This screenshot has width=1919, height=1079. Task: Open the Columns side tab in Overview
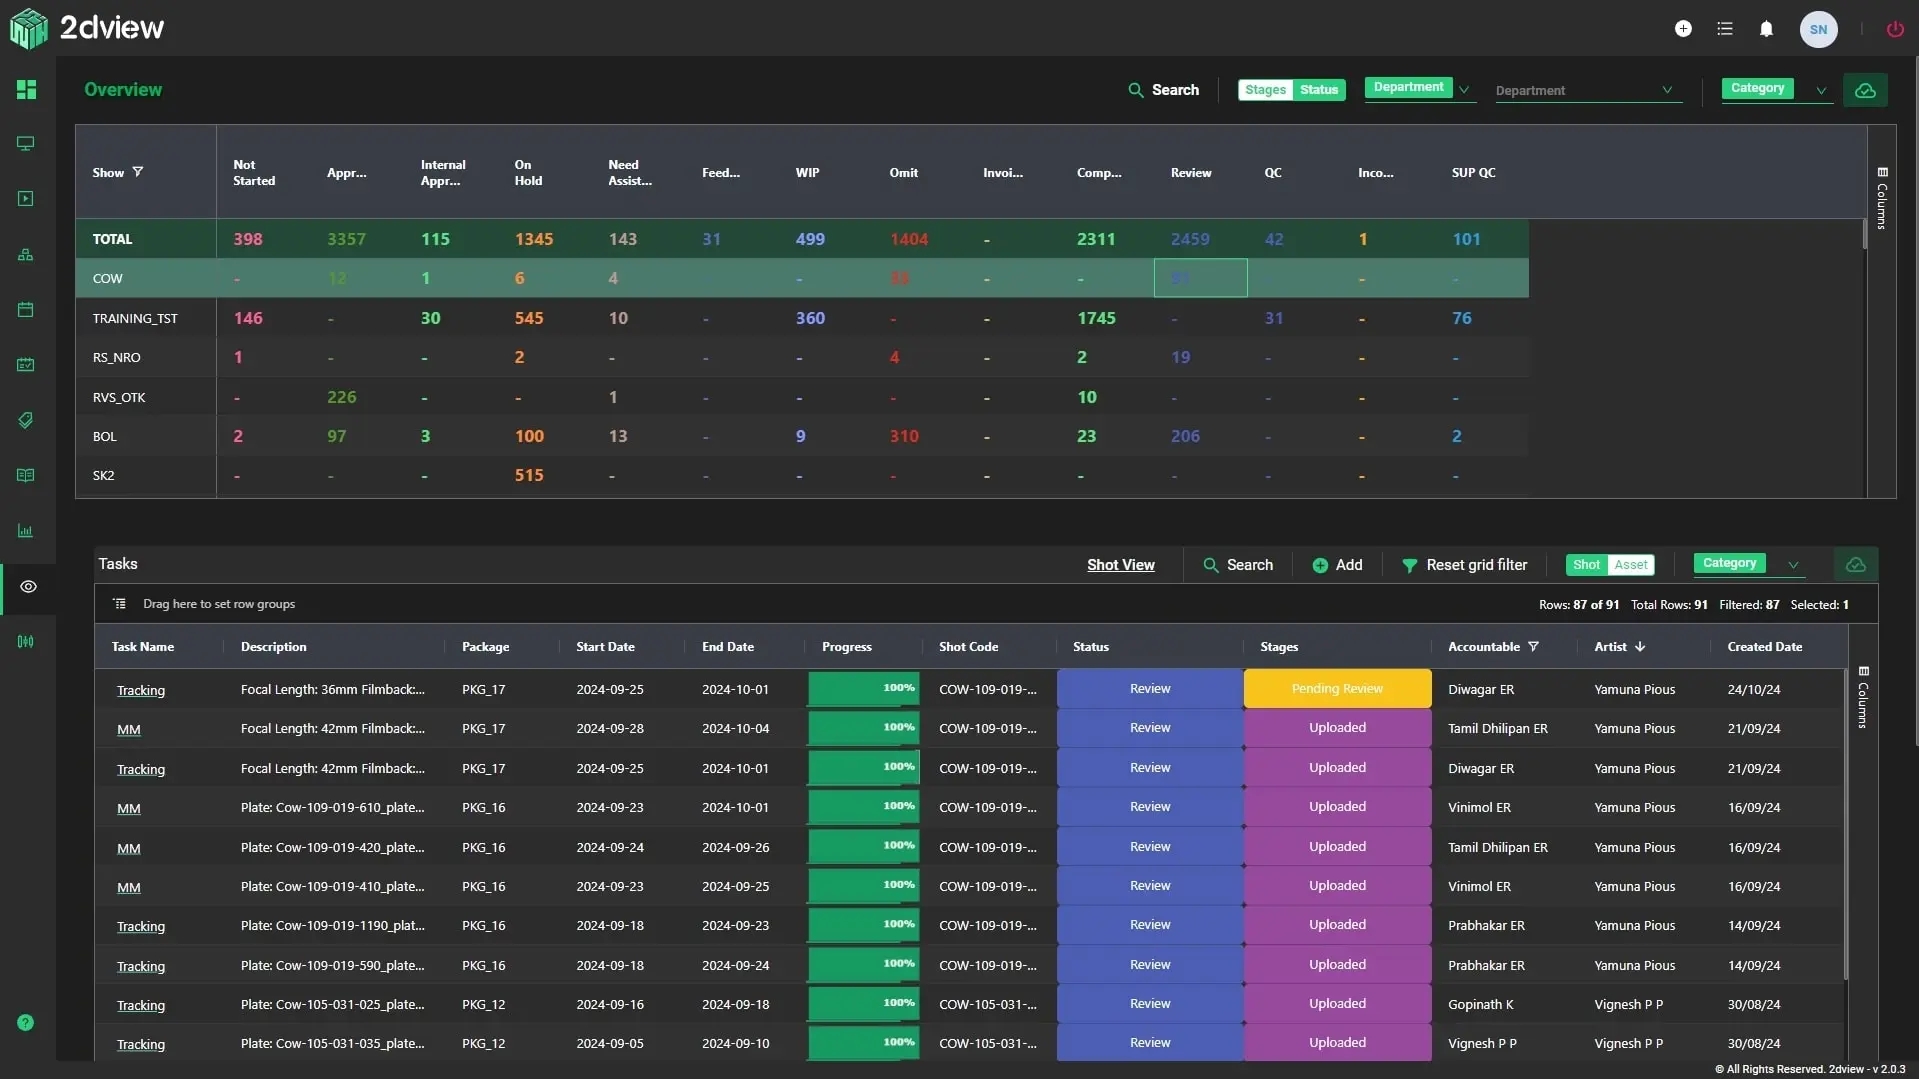(x=1881, y=198)
